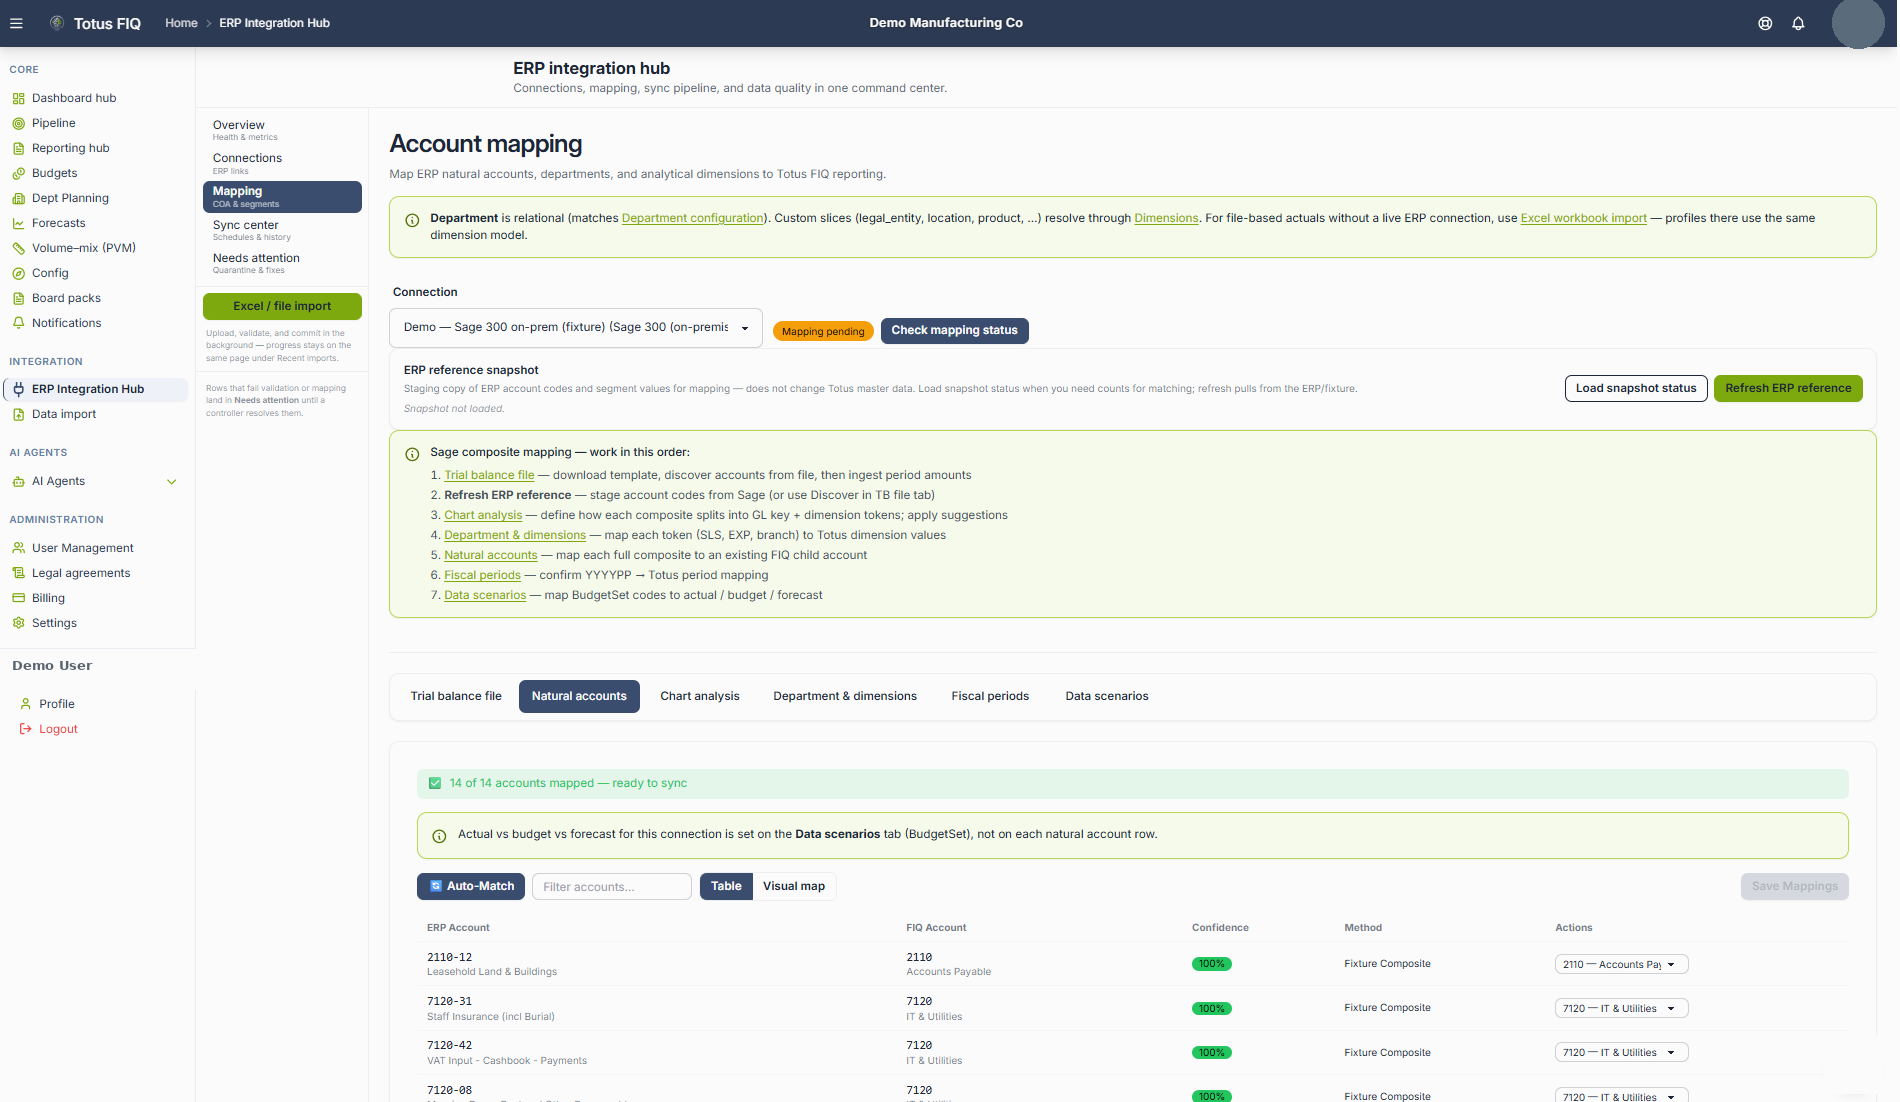
Task: Click the Excel / file import button
Action: [x=282, y=306]
